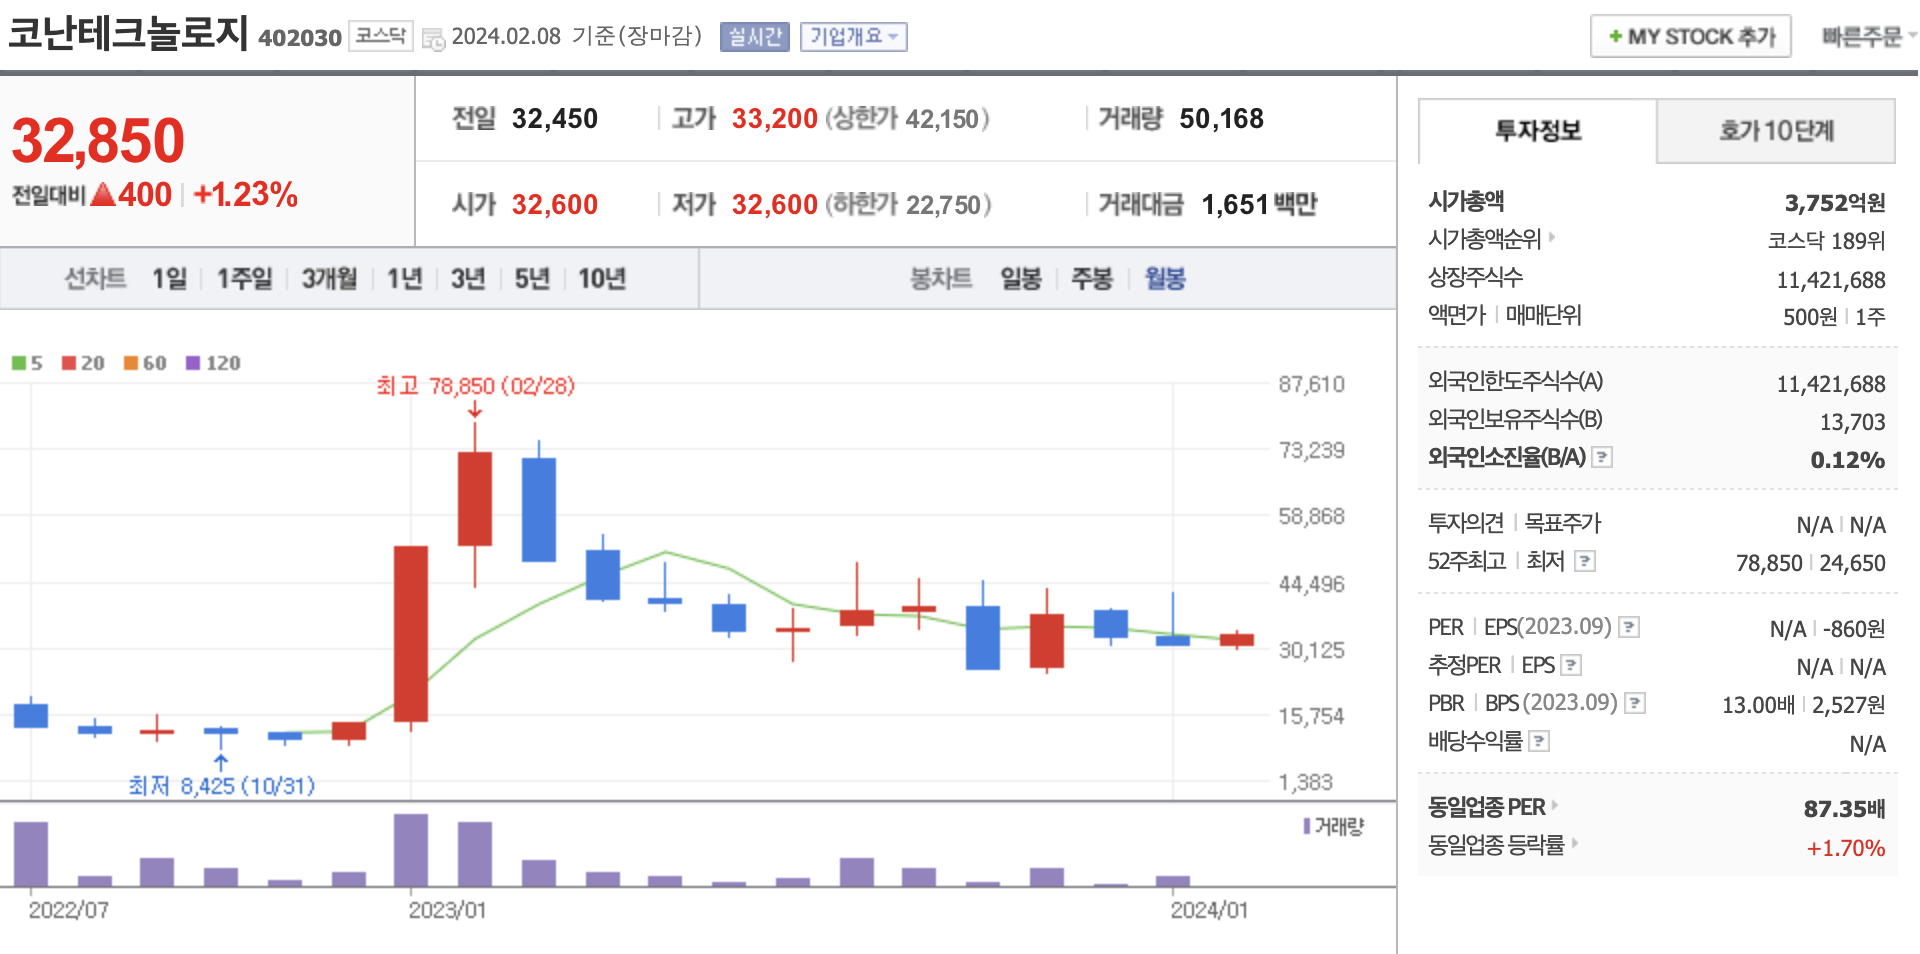Click the 외국인보유주식수 value 13,703
Image resolution: width=1920 pixels, height=954 pixels.
click(1853, 423)
